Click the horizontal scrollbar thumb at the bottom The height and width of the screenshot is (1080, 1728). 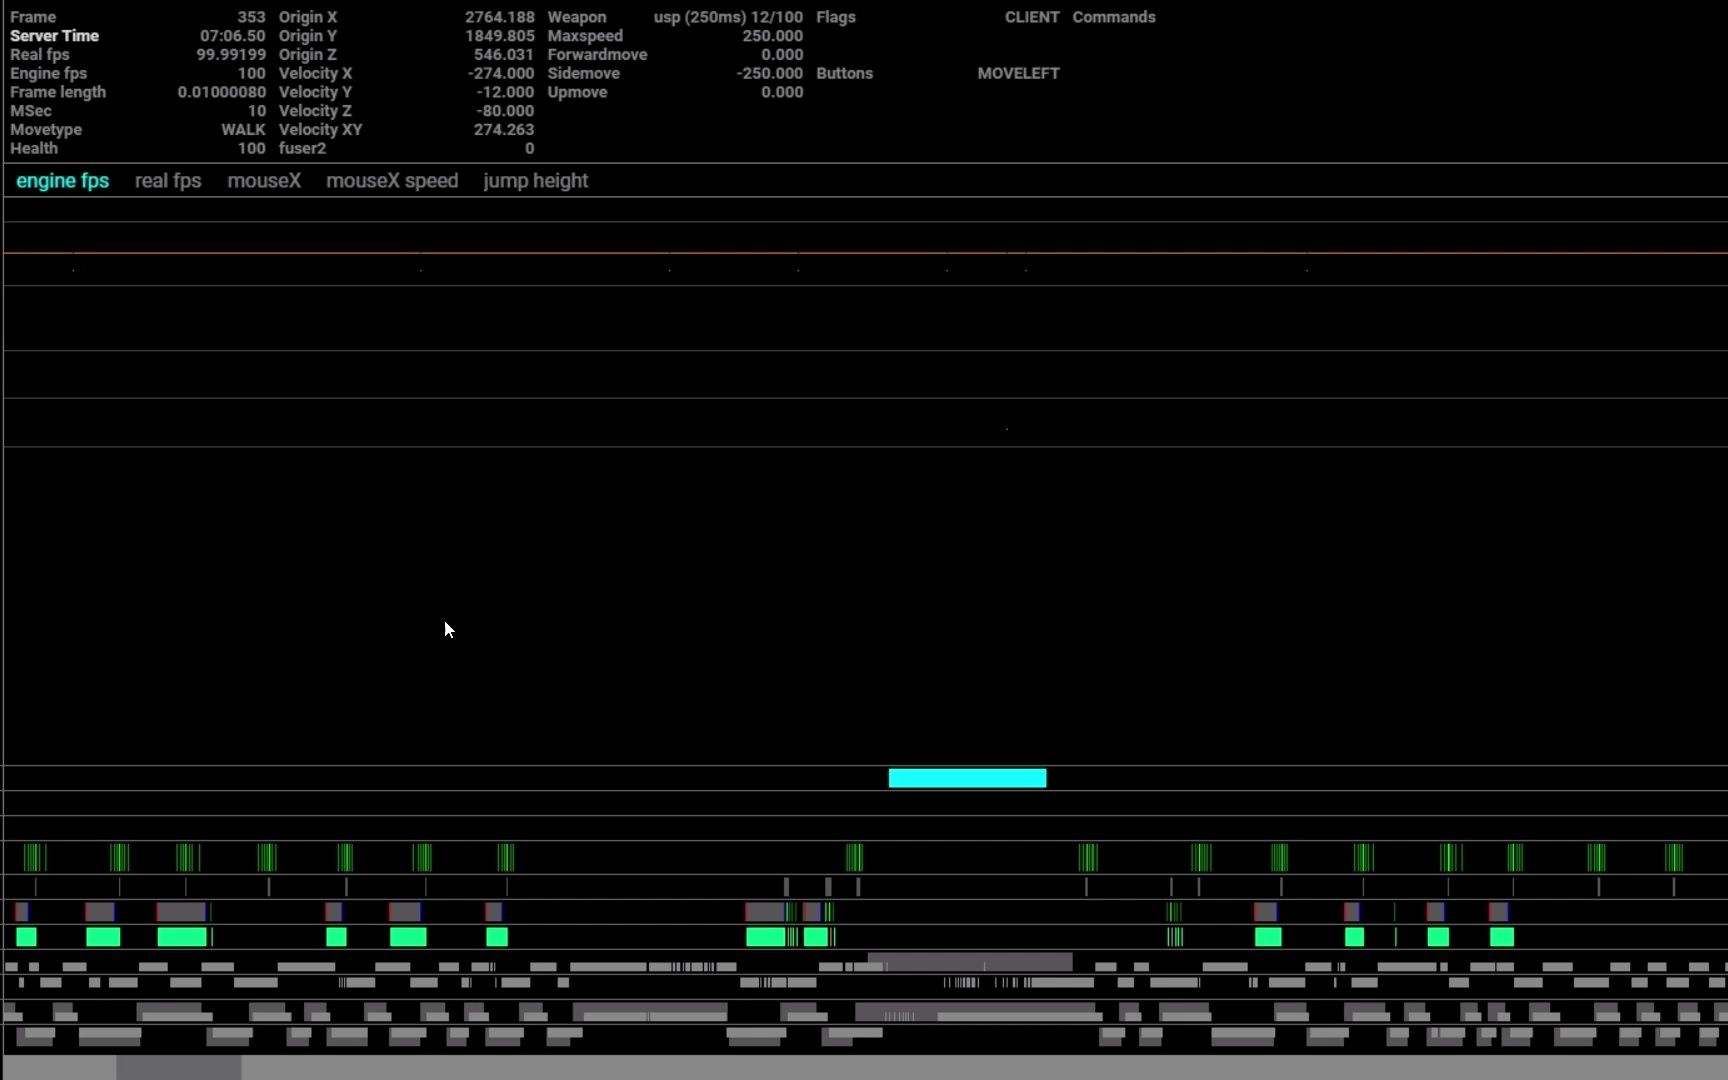pos(179,1067)
